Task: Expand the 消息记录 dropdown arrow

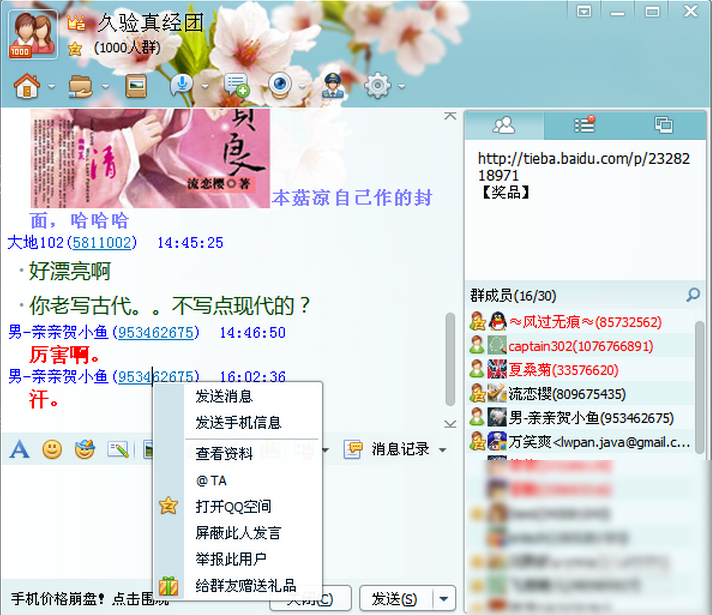Action: pos(443,450)
